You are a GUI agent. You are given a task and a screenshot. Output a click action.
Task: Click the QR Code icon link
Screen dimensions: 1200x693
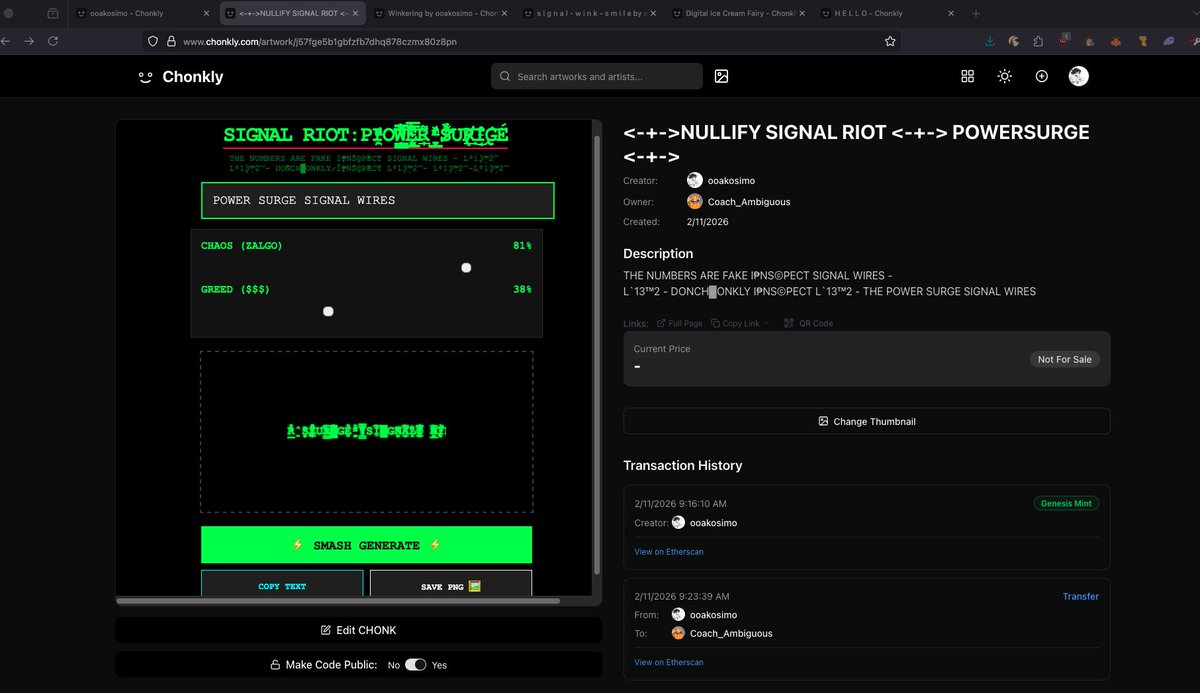click(x=789, y=323)
